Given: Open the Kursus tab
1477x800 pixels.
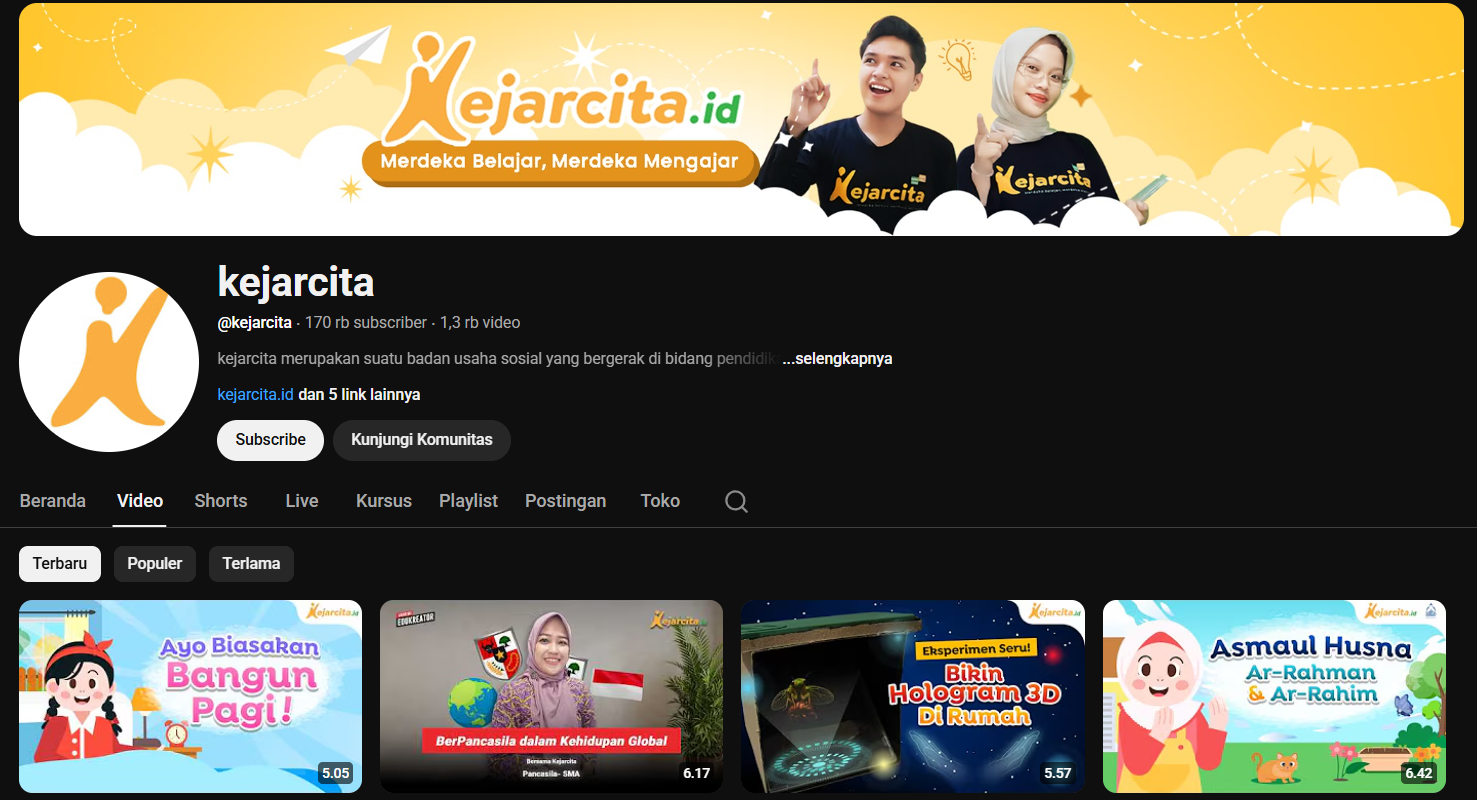Looking at the screenshot, I should tap(383, 501).
